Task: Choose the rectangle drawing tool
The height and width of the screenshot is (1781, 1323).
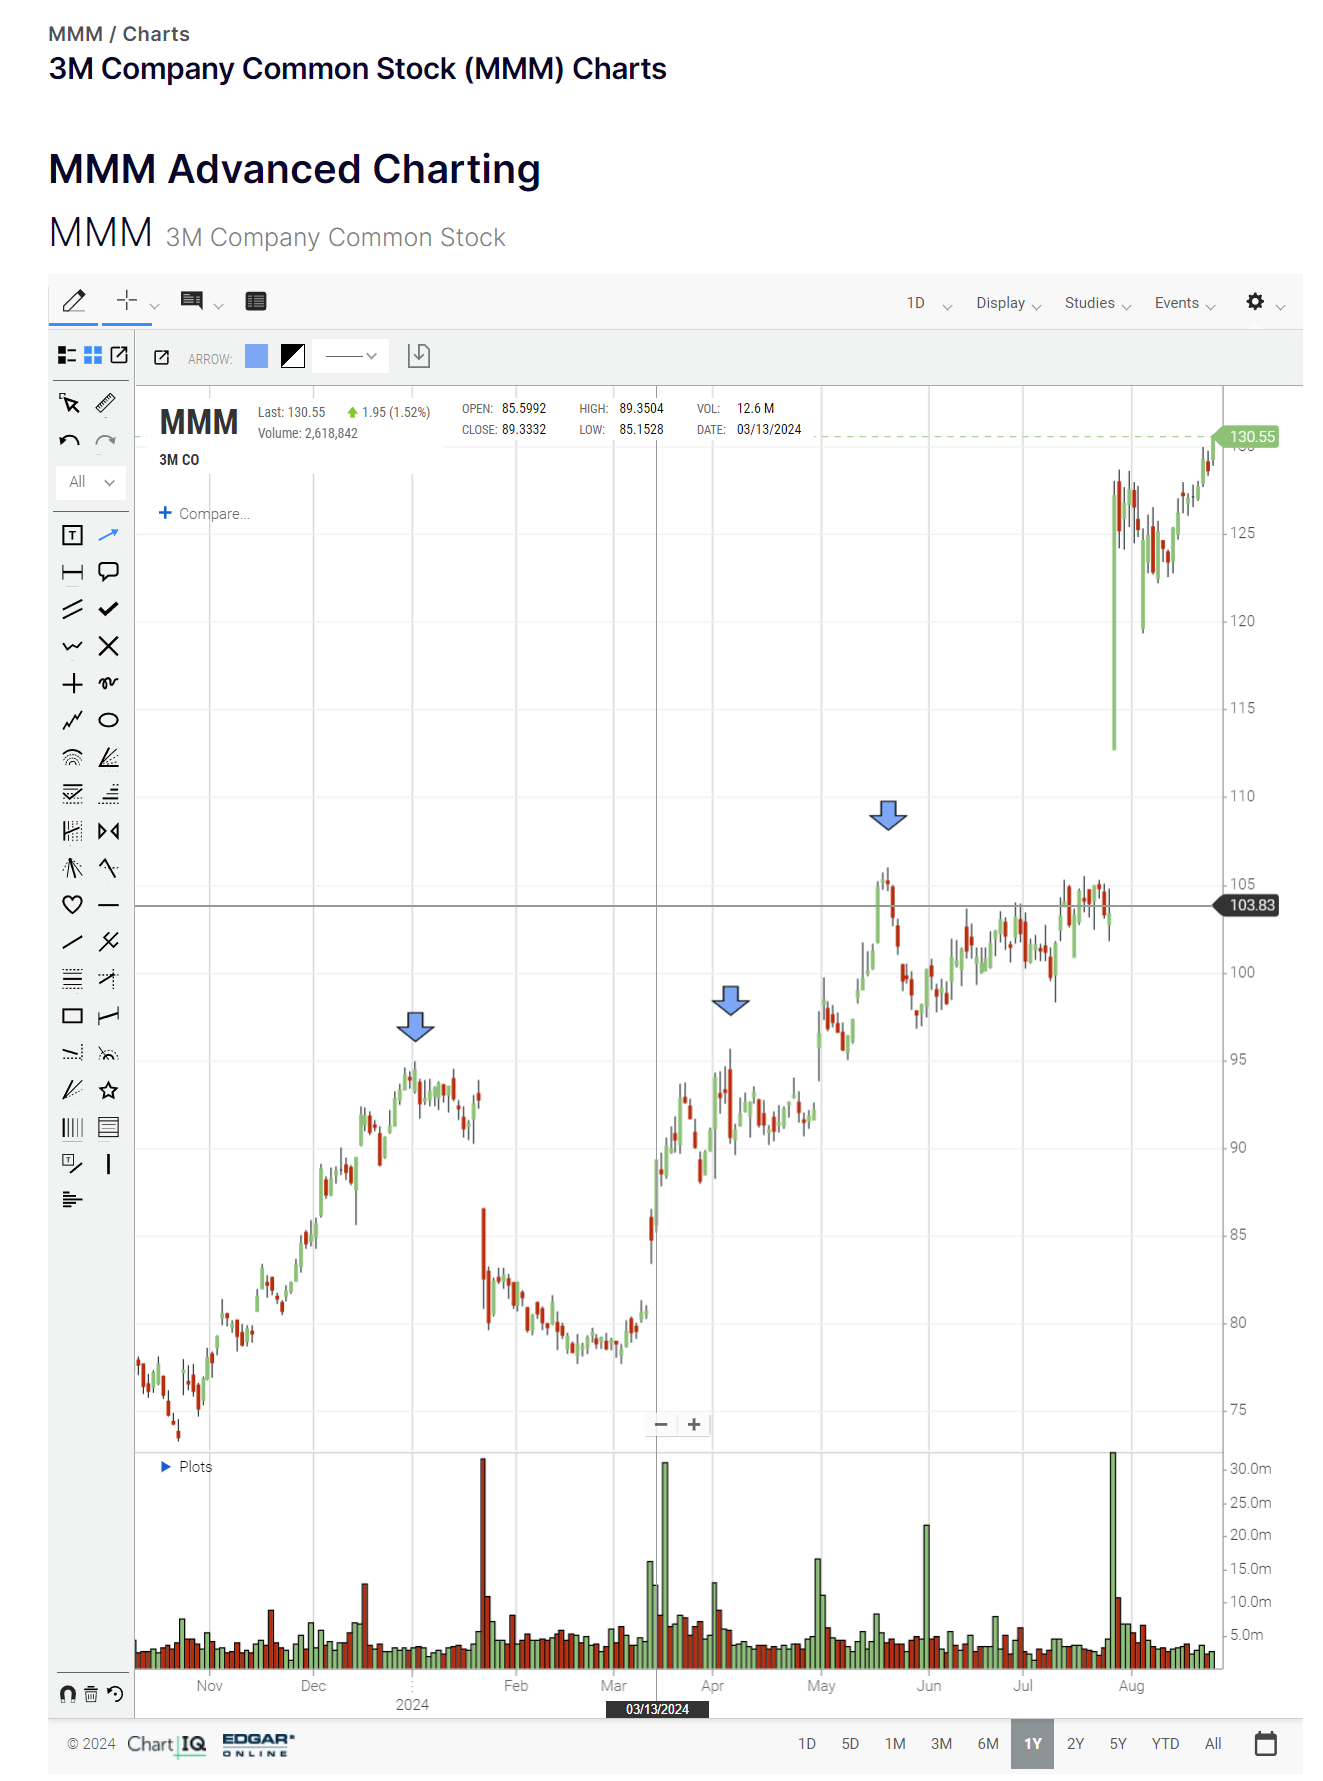Action: pos(72,1016)
